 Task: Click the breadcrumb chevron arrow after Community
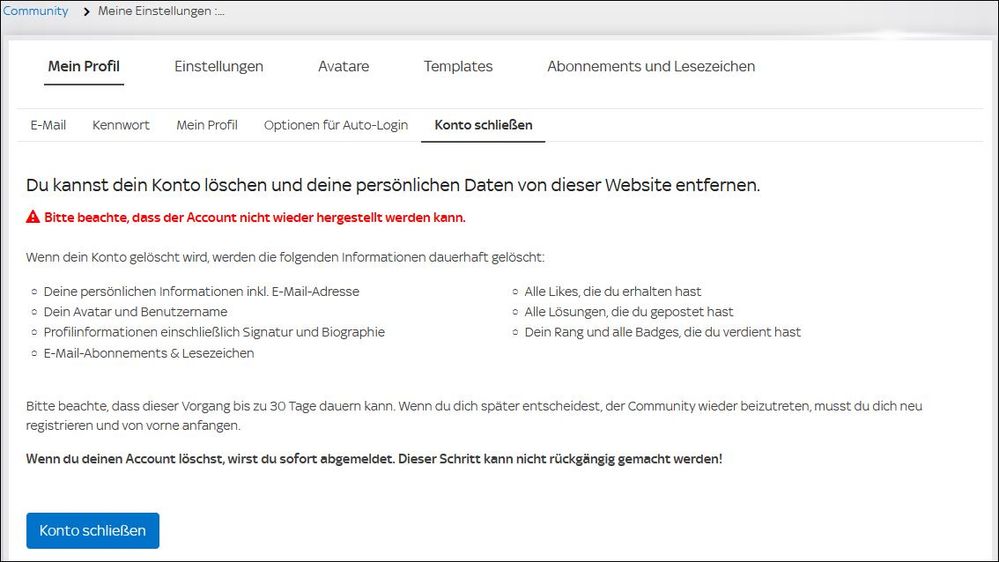[x=85, y=11]
